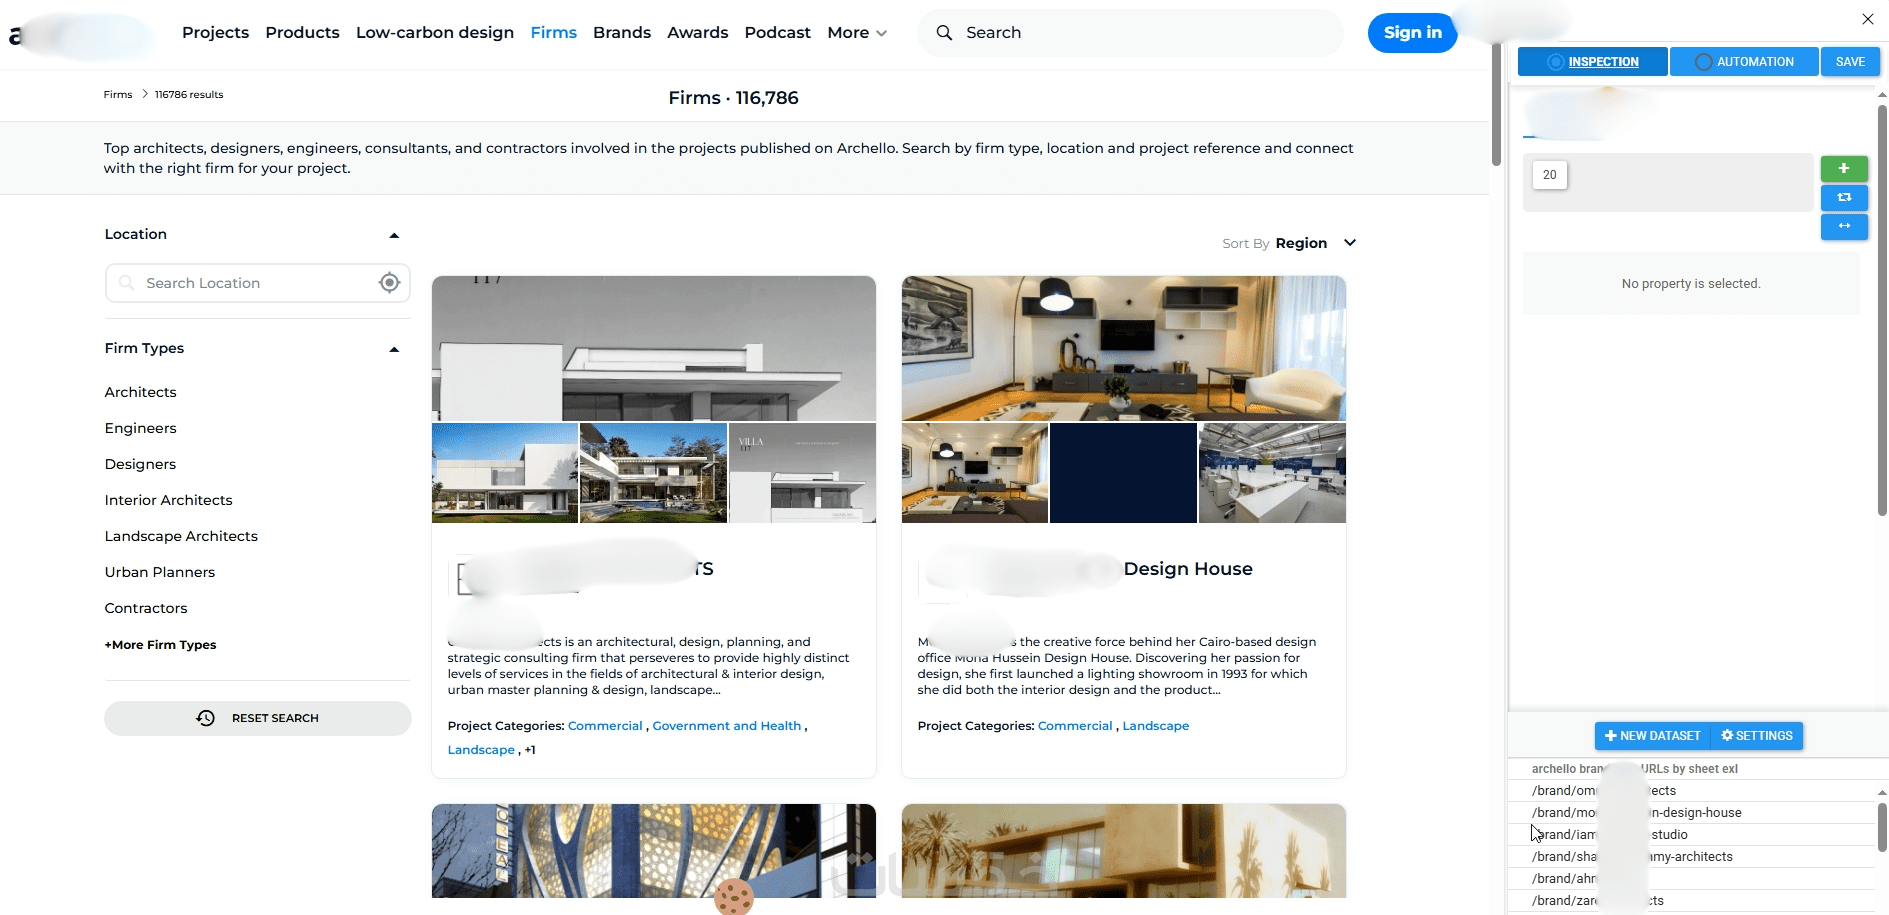Open the Settings gear in dataset panel
The image size is (1889, 915).
pyautogui.click(x=1757, y=736)
